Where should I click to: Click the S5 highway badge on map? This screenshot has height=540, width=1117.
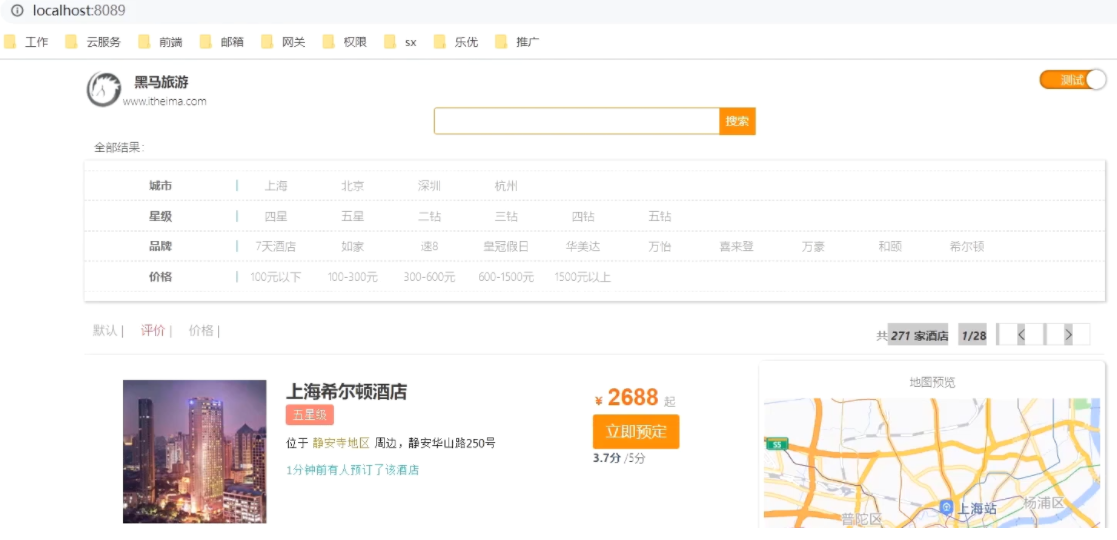click(x=776, y=445)
